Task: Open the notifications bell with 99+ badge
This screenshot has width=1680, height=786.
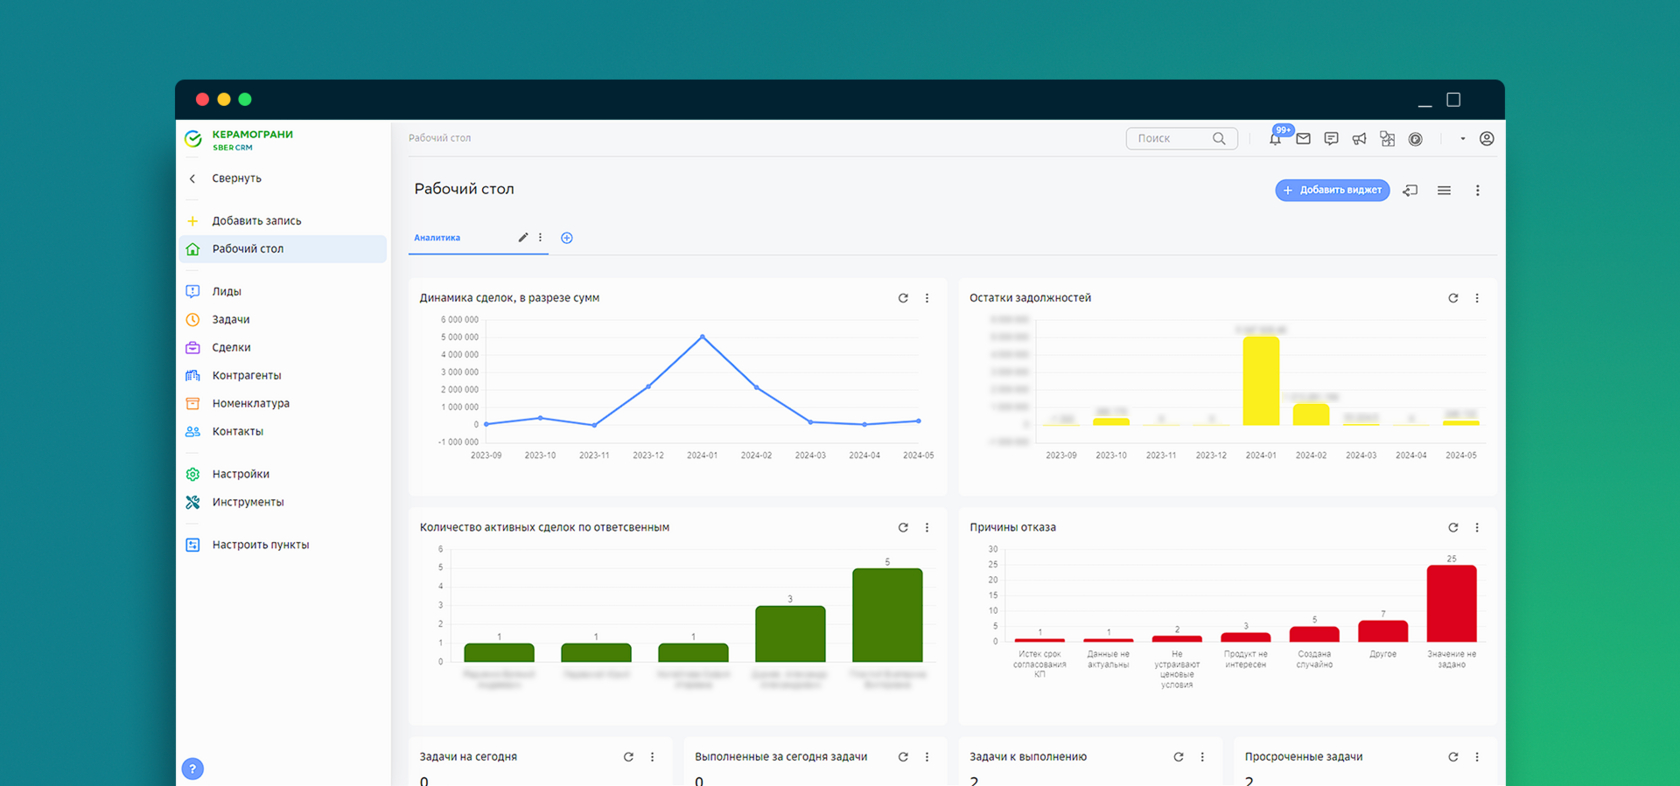Action: tap(1275, 139)
